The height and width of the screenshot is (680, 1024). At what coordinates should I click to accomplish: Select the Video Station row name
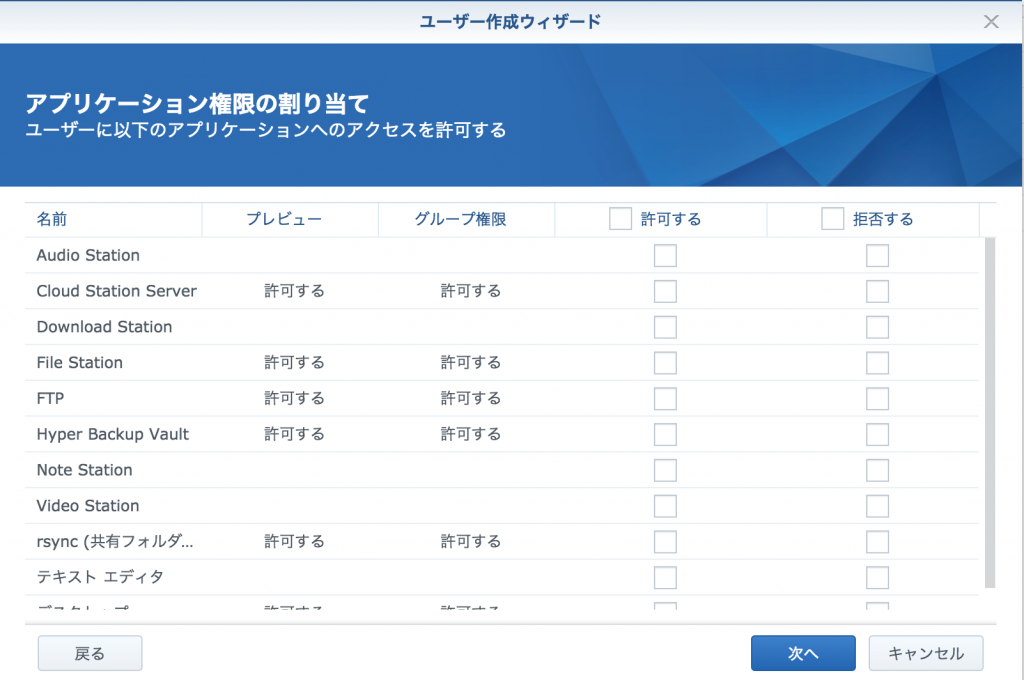point(88,506)
